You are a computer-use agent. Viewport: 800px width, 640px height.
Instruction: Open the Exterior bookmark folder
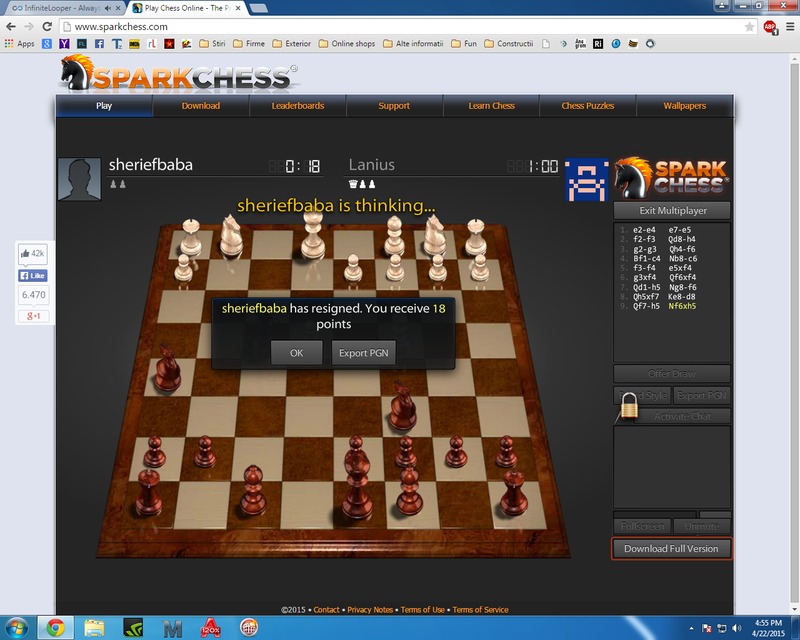point(292,44)
